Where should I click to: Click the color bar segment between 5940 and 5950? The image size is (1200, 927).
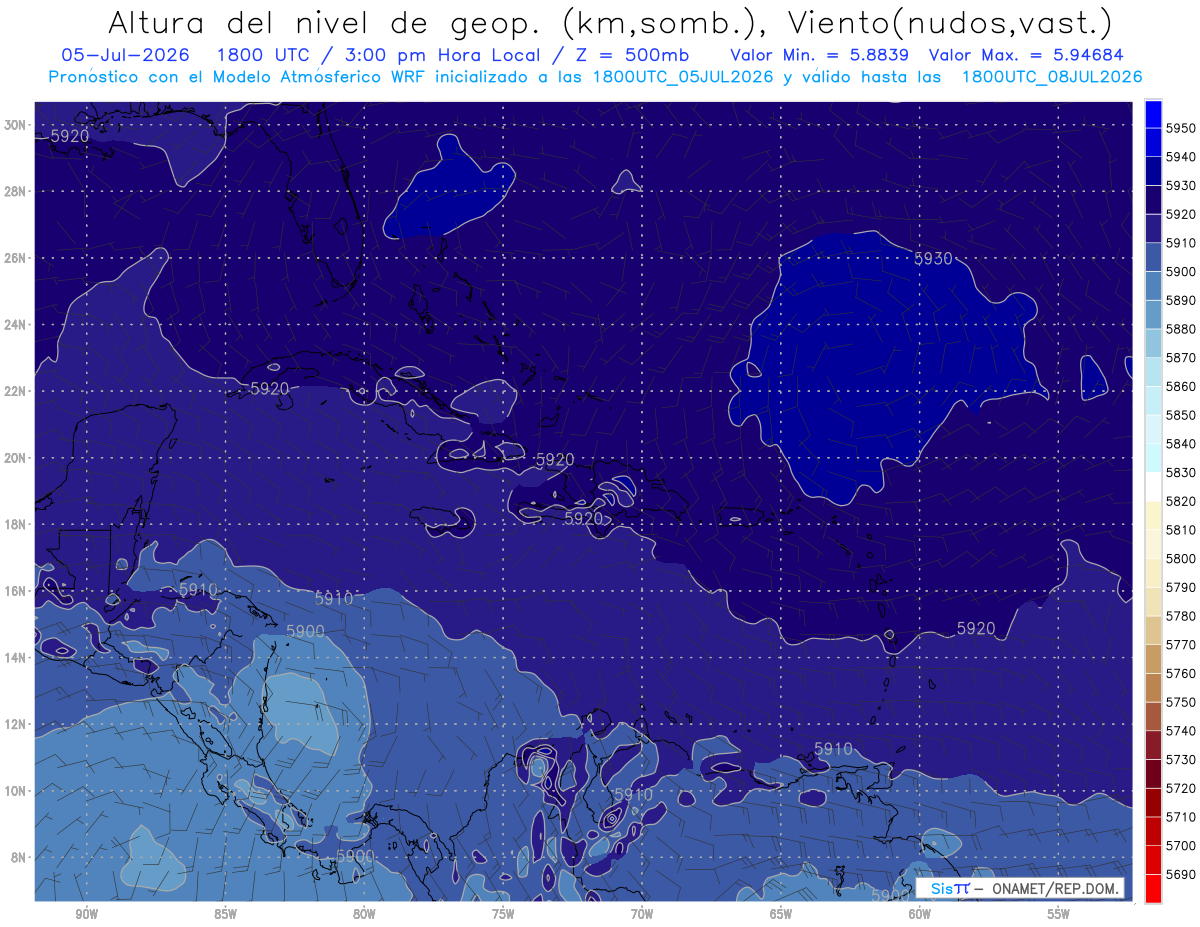[1153, 142]
